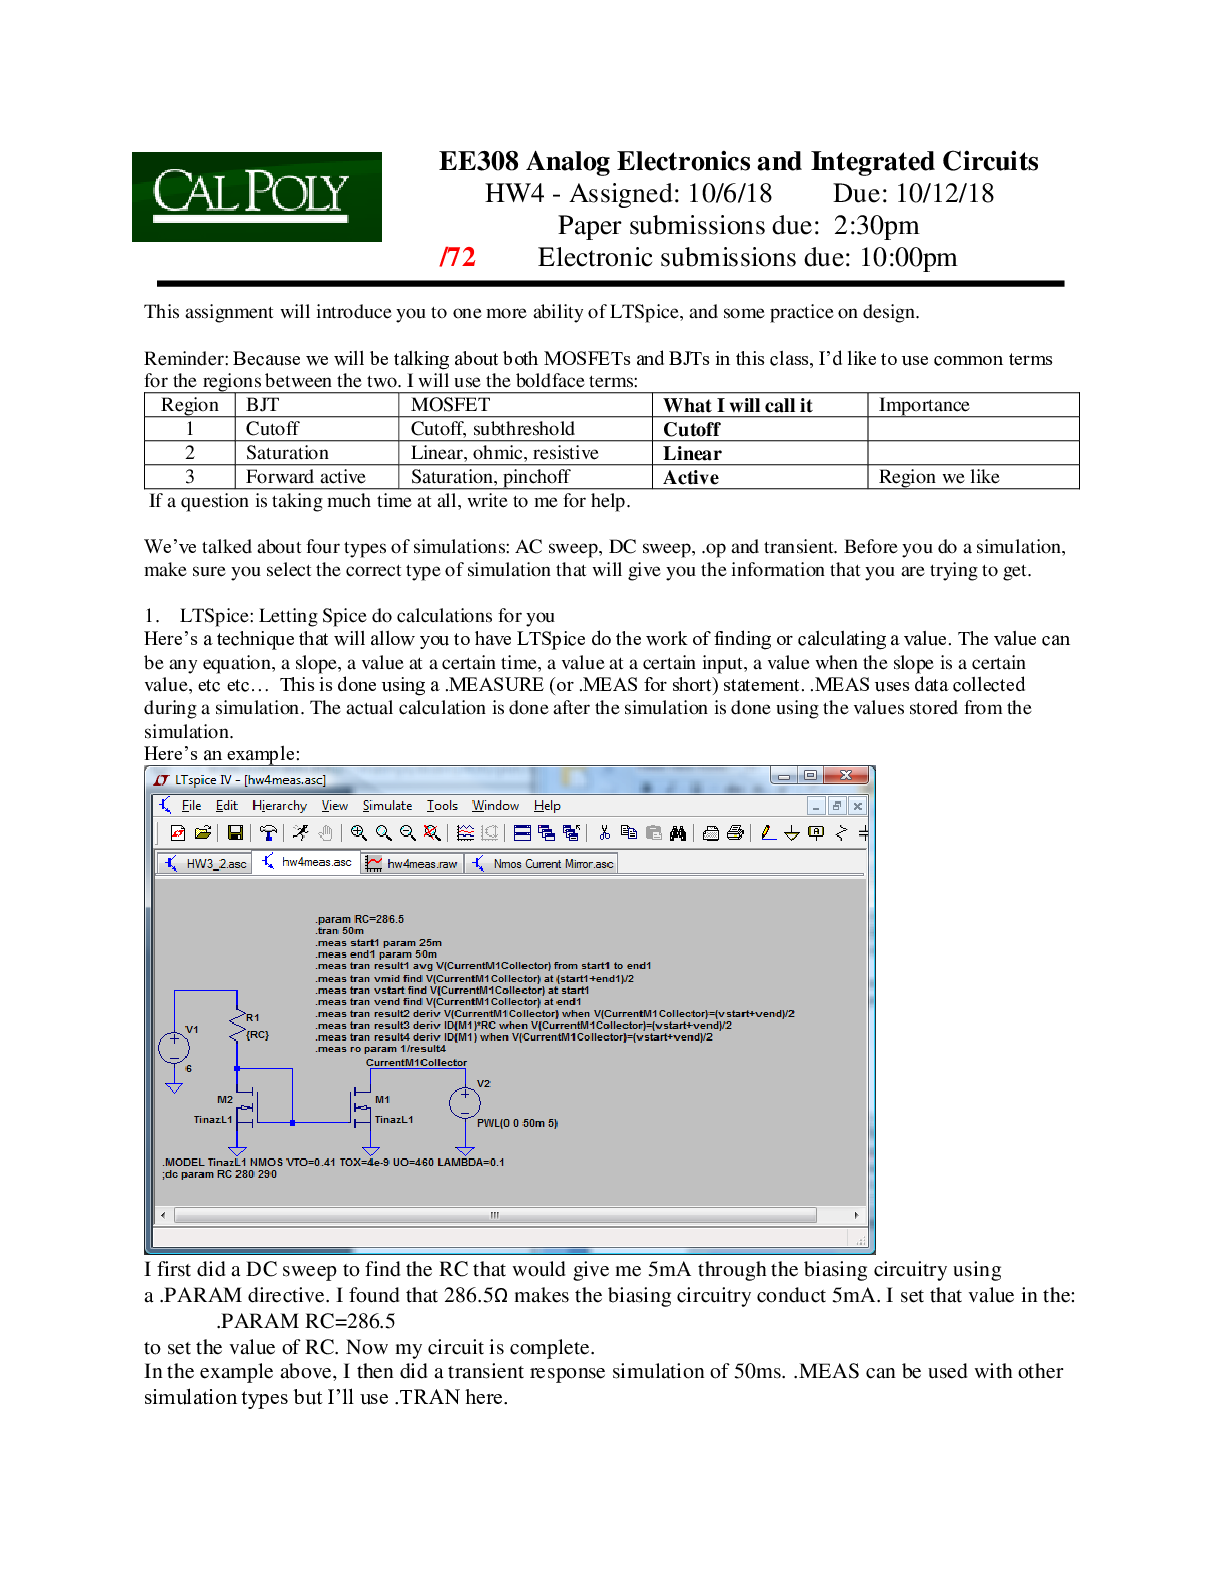Click the binoculars Find icon

tap(678, 833)
